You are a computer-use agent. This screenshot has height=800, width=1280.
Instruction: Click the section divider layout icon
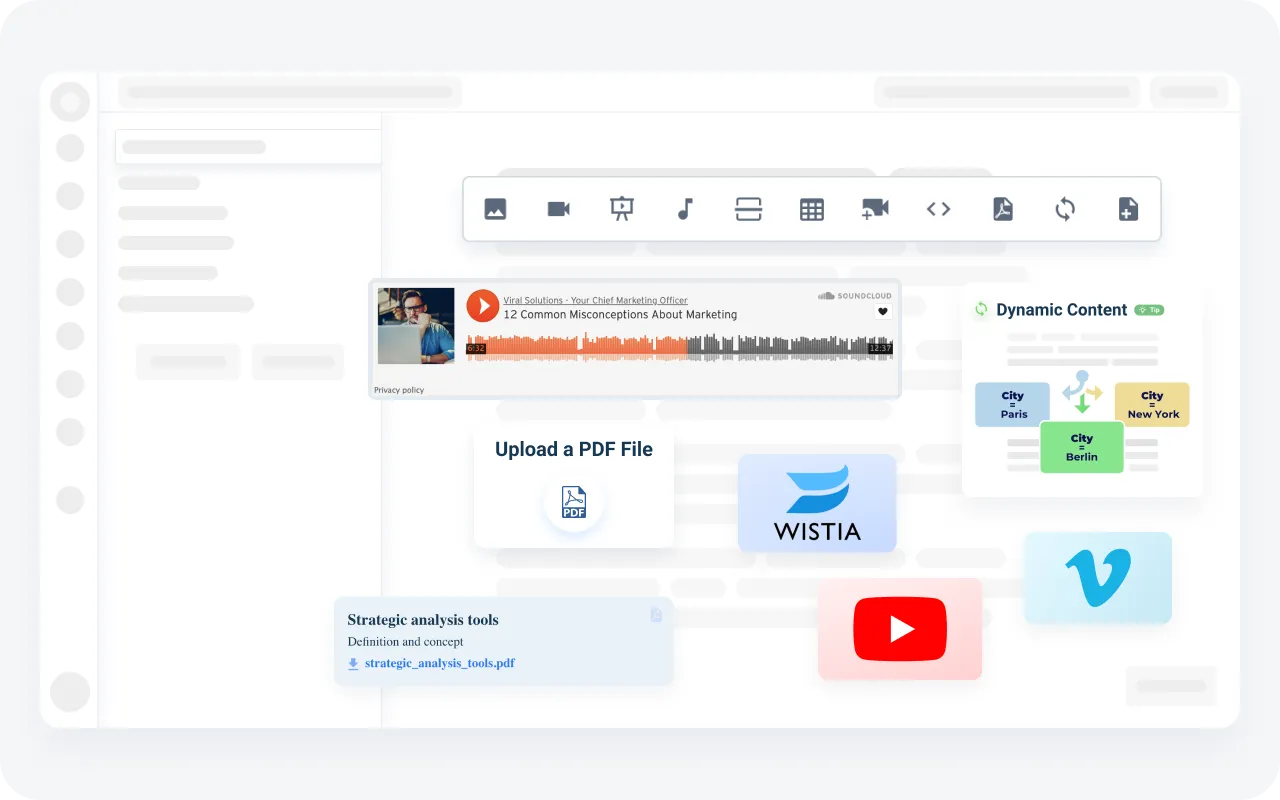pos(748,209)
